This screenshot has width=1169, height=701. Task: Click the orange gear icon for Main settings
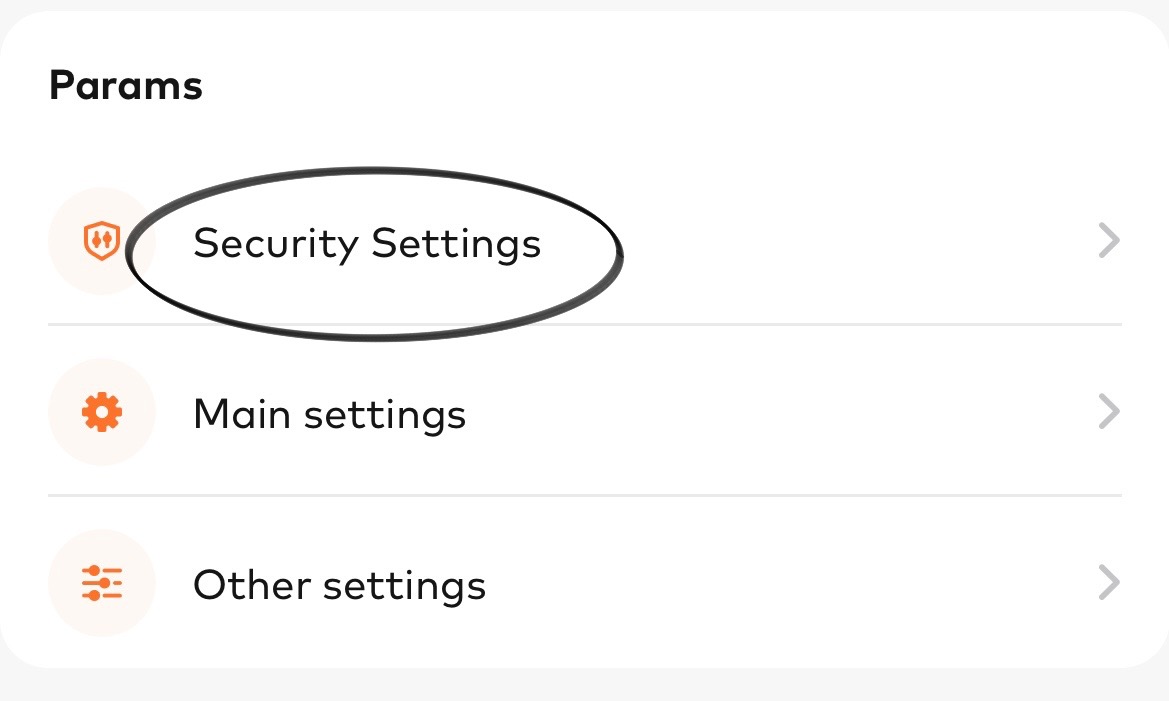click(102, 412)
